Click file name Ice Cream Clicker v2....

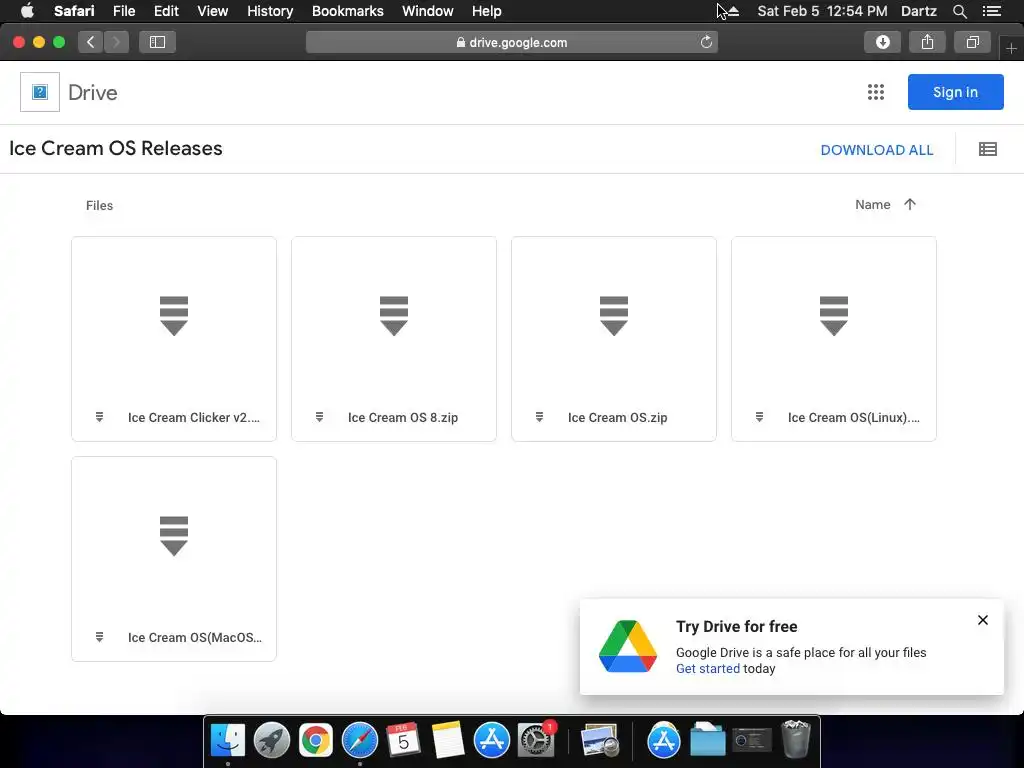click(x=194, y=417)
